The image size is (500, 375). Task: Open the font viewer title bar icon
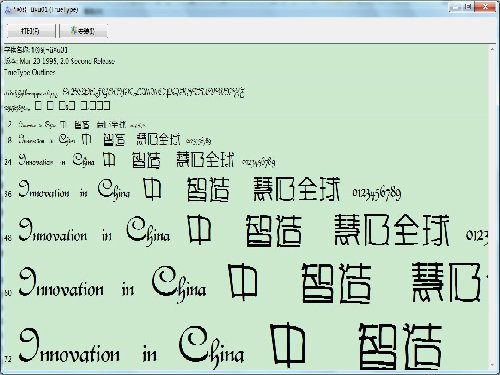coord(8,10)
